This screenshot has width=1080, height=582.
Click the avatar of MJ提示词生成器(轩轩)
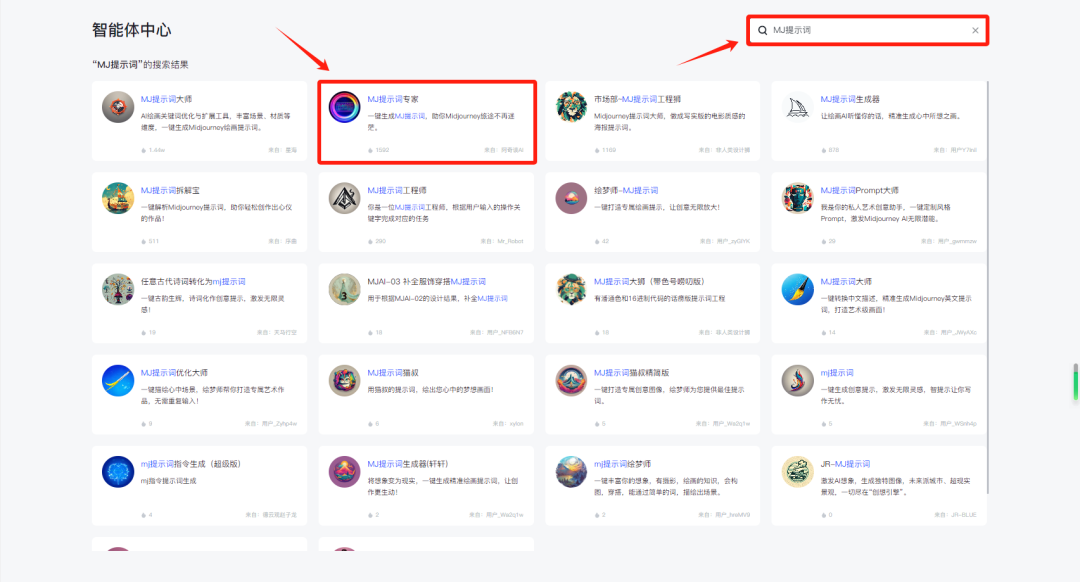pyautogui.click(x=344, y=472)
